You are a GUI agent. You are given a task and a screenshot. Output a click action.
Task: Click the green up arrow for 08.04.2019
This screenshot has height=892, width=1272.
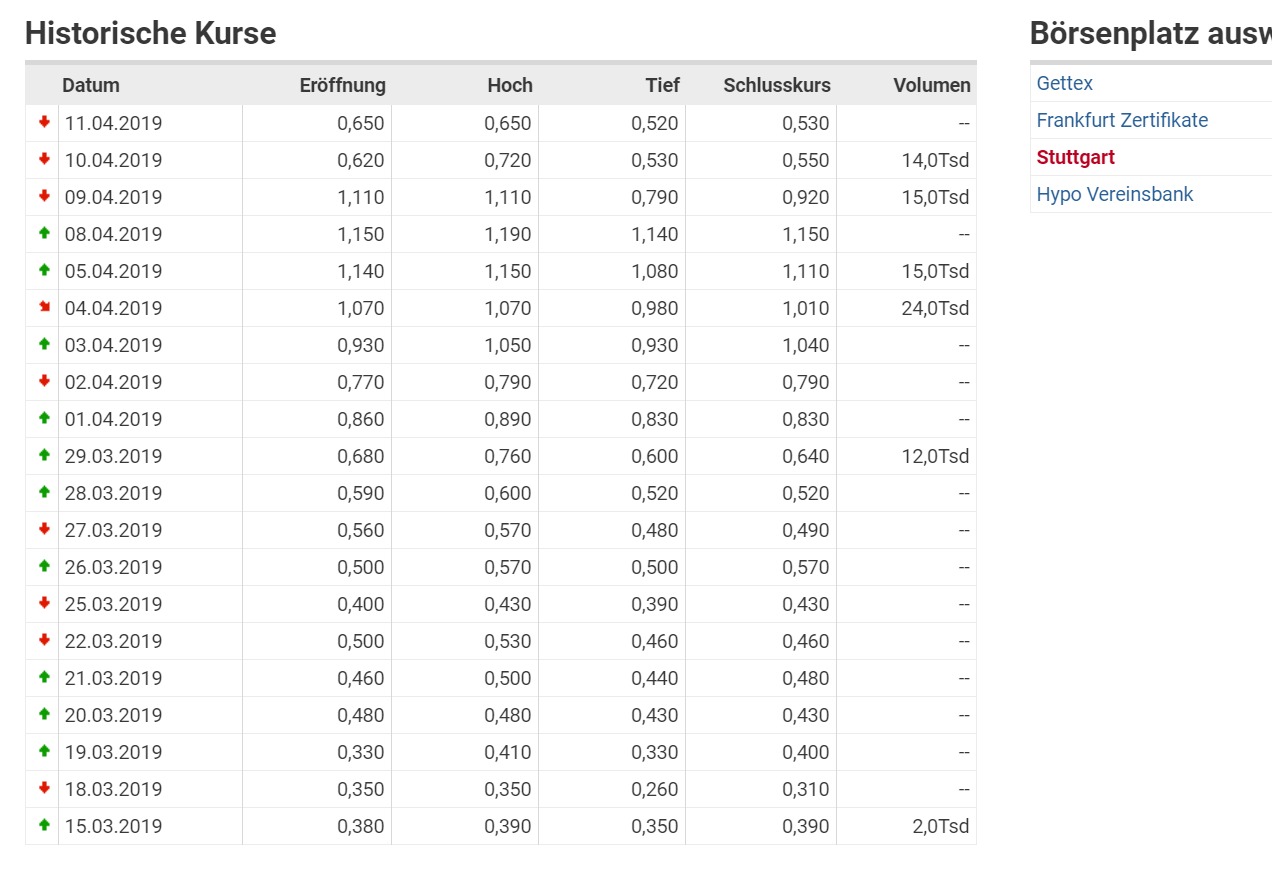pyautogui.click(x=44, y=233)
